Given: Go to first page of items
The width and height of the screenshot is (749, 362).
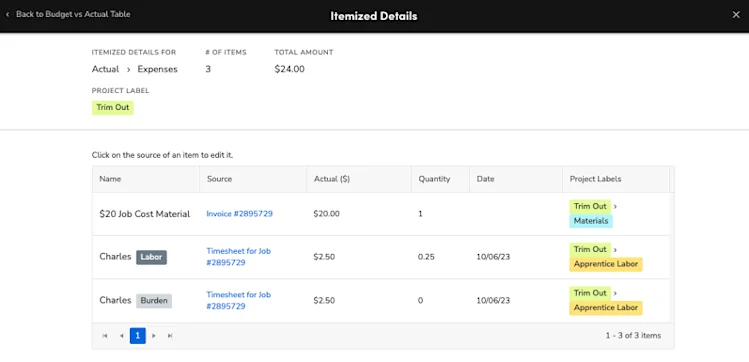Looking at the screenshot, I should coord(105,336).
